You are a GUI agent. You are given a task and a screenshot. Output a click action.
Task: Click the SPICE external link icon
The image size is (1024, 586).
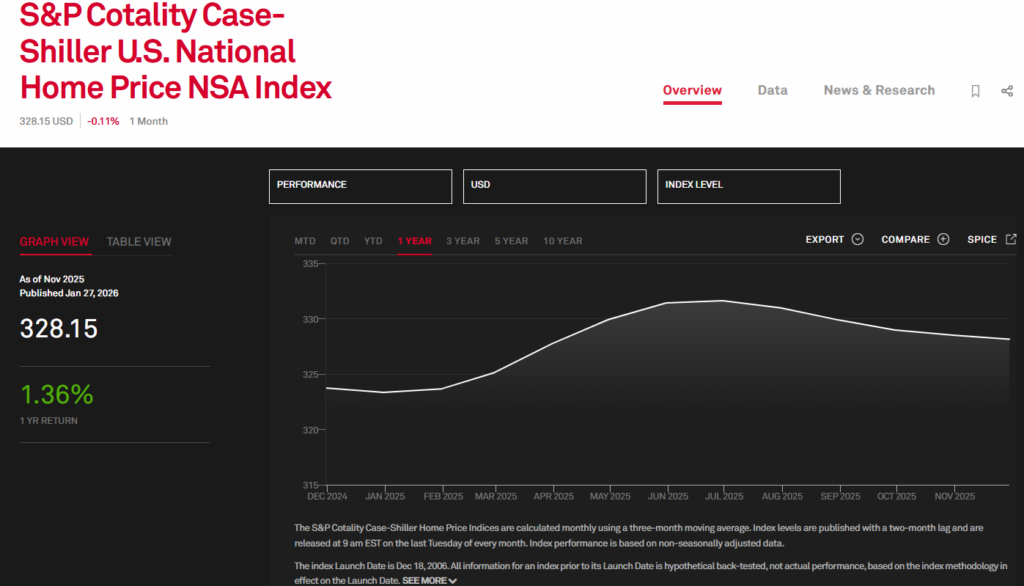tap(1011, 240)
